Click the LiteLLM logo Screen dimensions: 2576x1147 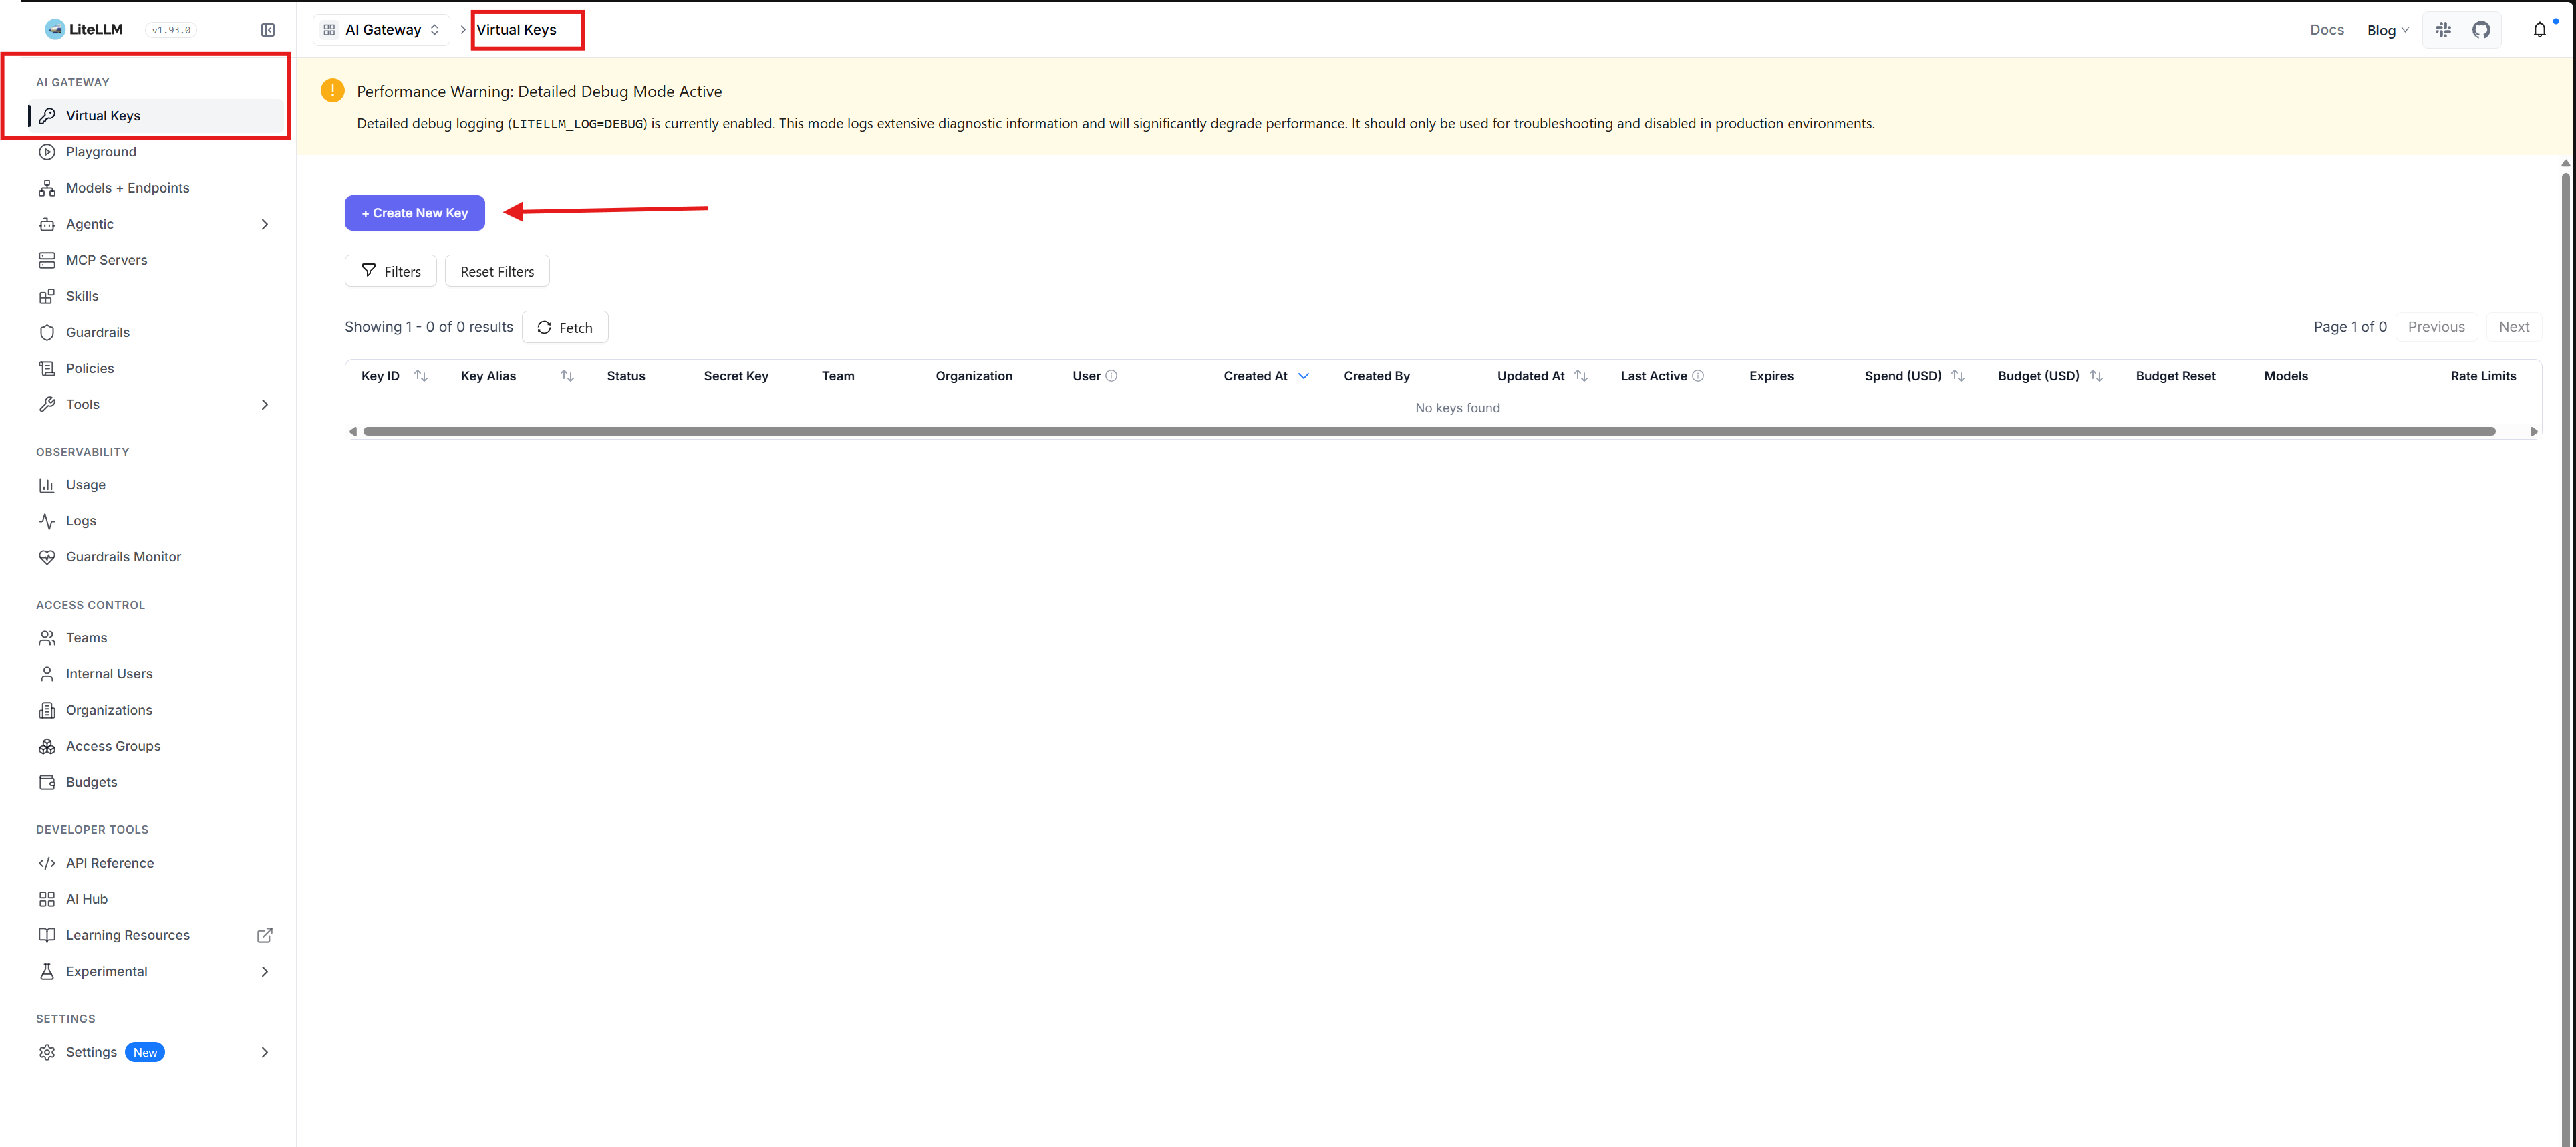(84, 30)
